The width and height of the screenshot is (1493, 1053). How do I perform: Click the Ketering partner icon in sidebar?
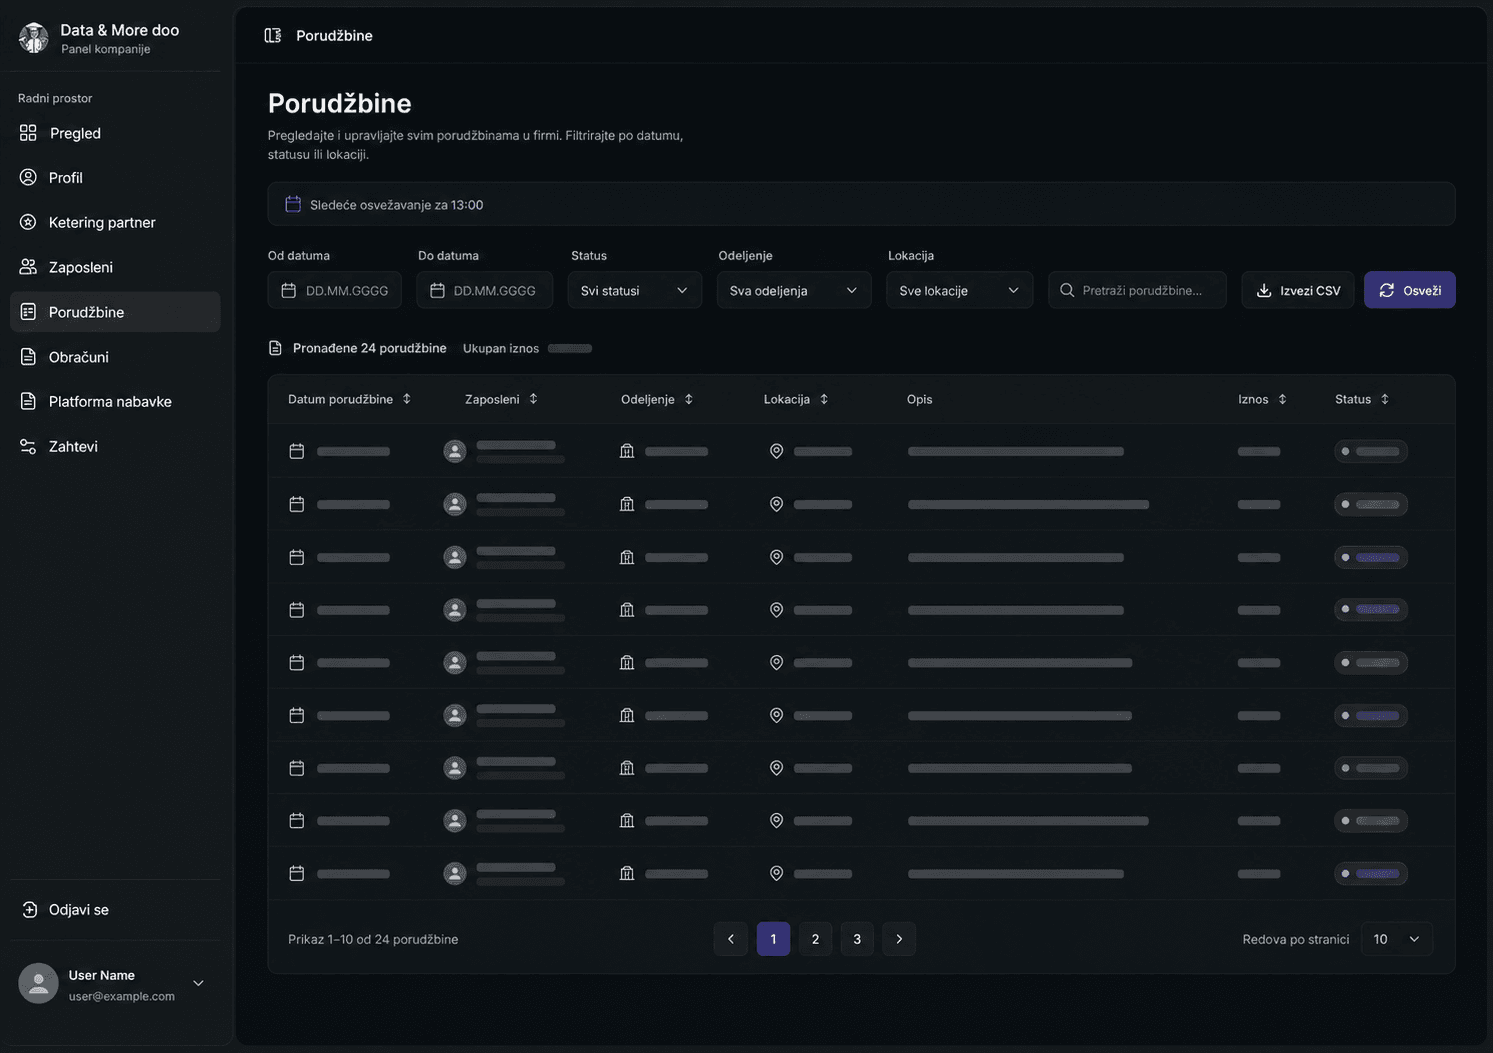[28, 222]
